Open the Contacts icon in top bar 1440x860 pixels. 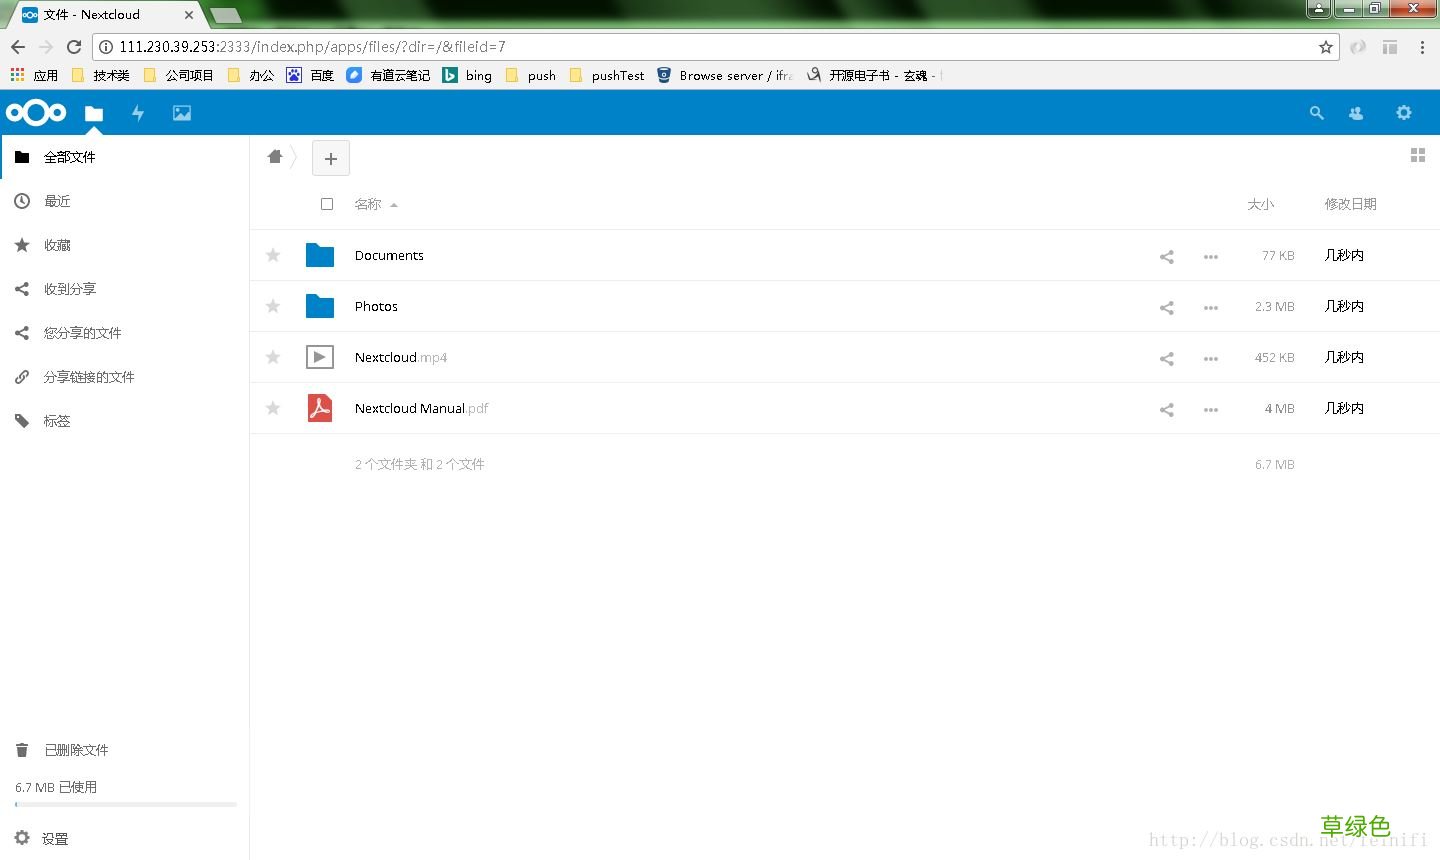click(1355, 113)
